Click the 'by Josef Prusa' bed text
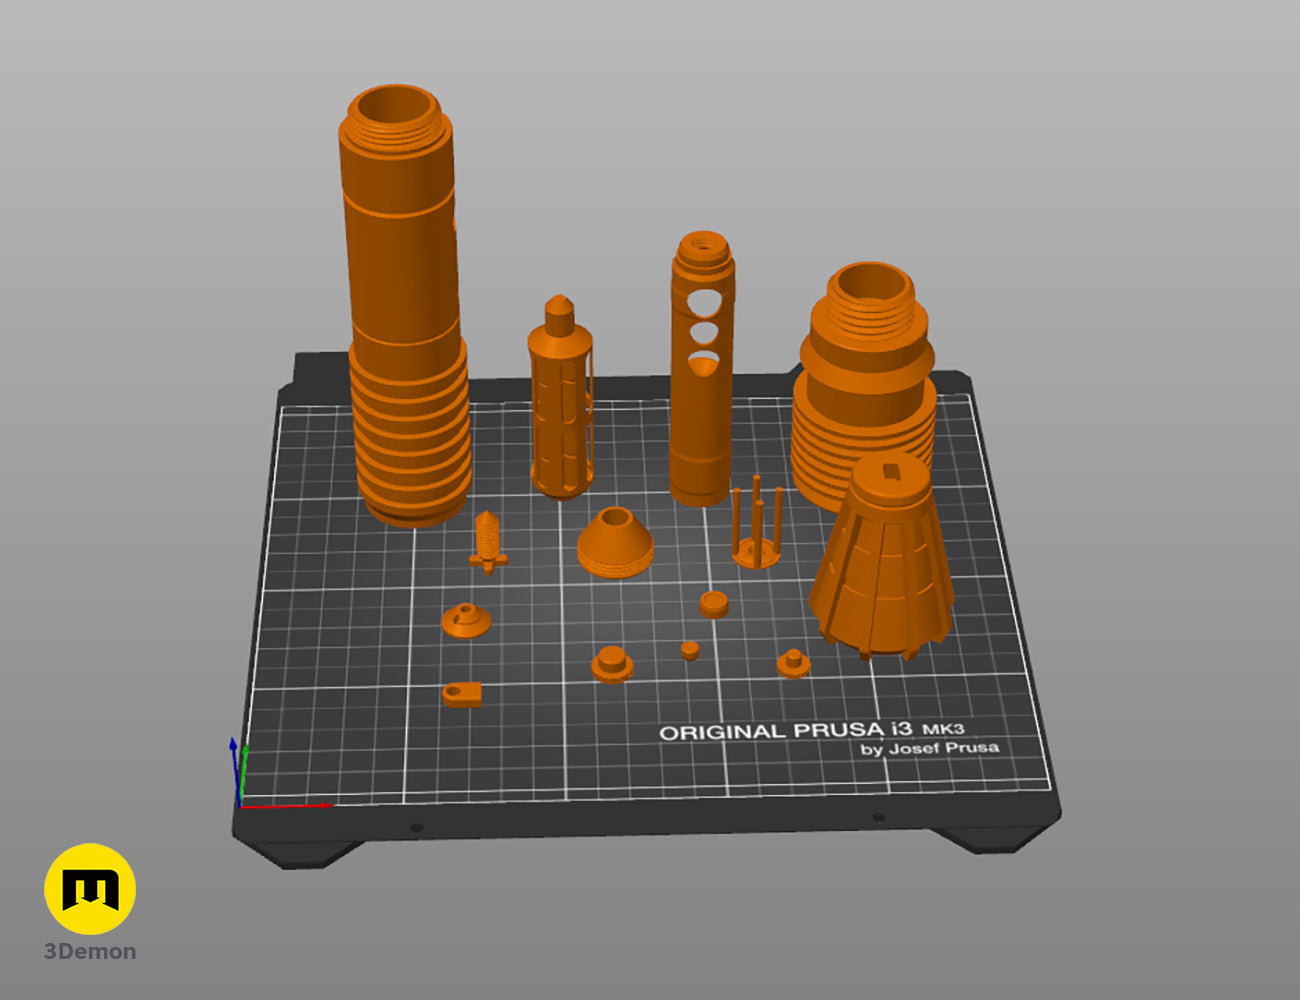The height and width of the screenshot is (1000, 1300). click(x=929, y=748)
